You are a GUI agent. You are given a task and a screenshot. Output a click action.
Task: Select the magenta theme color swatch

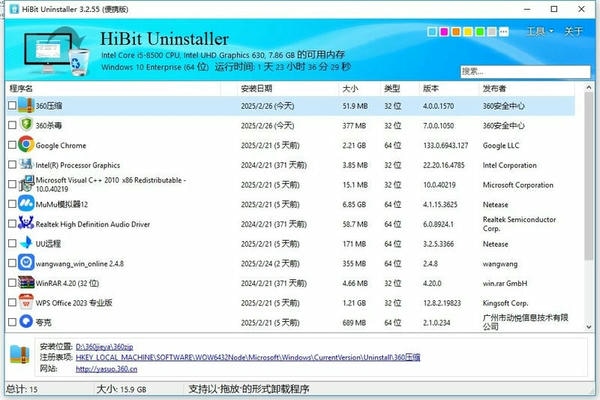point(444,31)
